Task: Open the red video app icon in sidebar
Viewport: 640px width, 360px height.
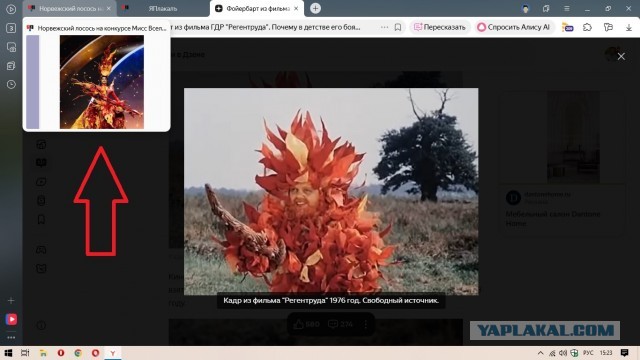Action: tap(11, 319)
